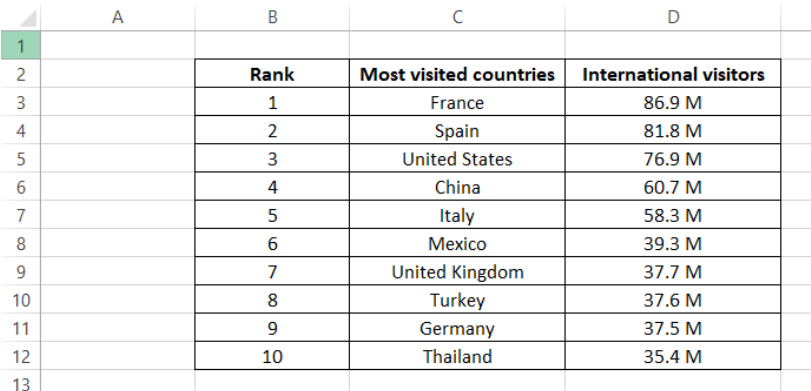Select row 12 header
This screenshot has height=391, width=811.
click(21, 356)
